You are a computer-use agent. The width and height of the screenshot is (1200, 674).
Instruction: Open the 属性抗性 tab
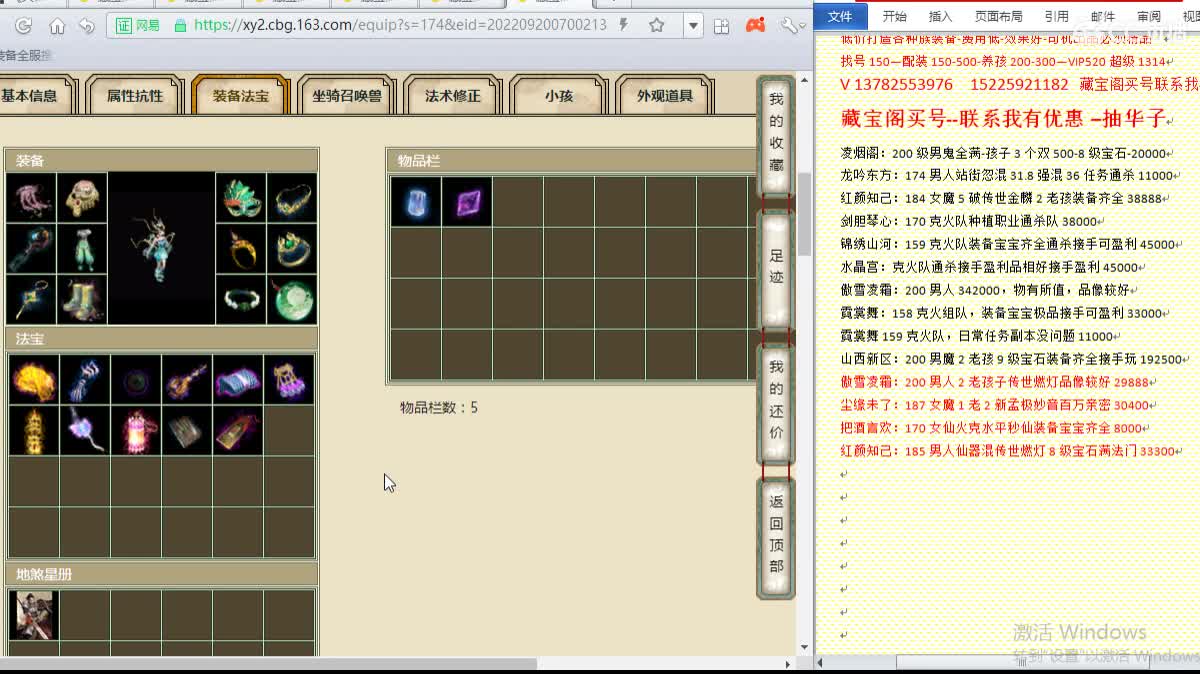[x=135, y=96]
